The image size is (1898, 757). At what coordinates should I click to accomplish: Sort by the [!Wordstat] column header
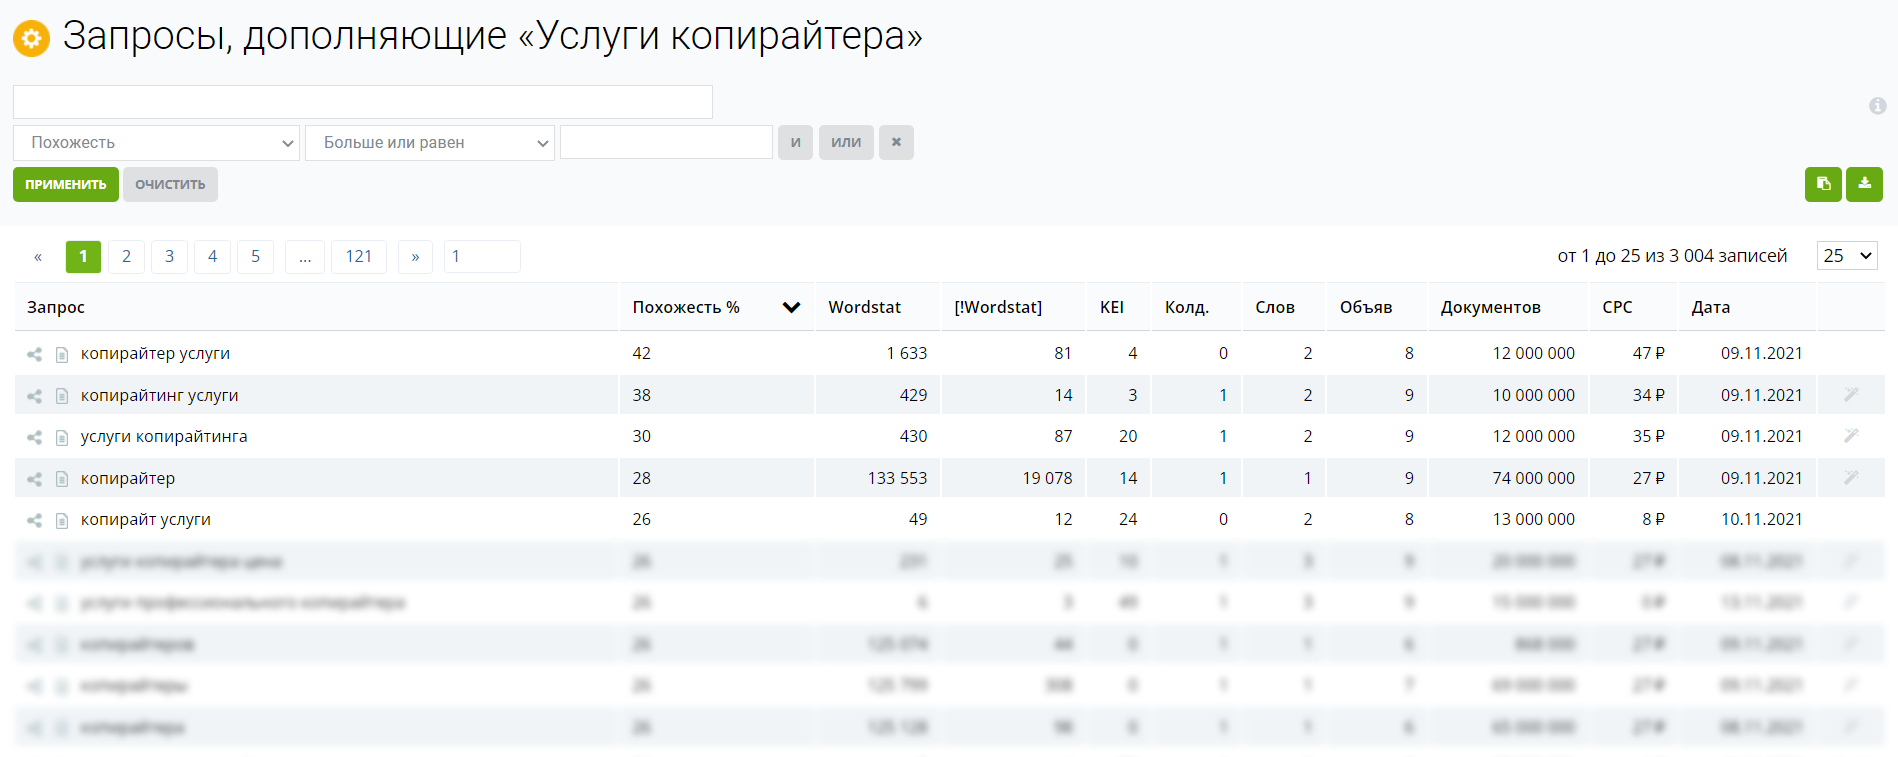(x=998, y=307)
